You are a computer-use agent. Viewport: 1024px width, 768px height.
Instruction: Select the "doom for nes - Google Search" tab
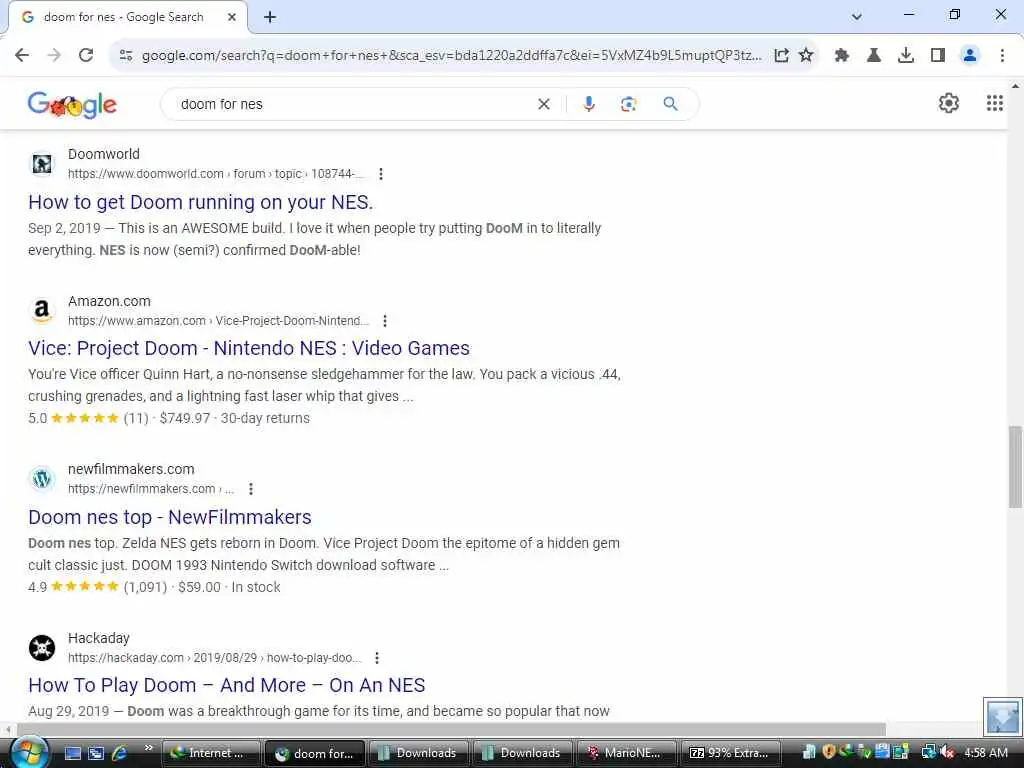tap(123, 17)
